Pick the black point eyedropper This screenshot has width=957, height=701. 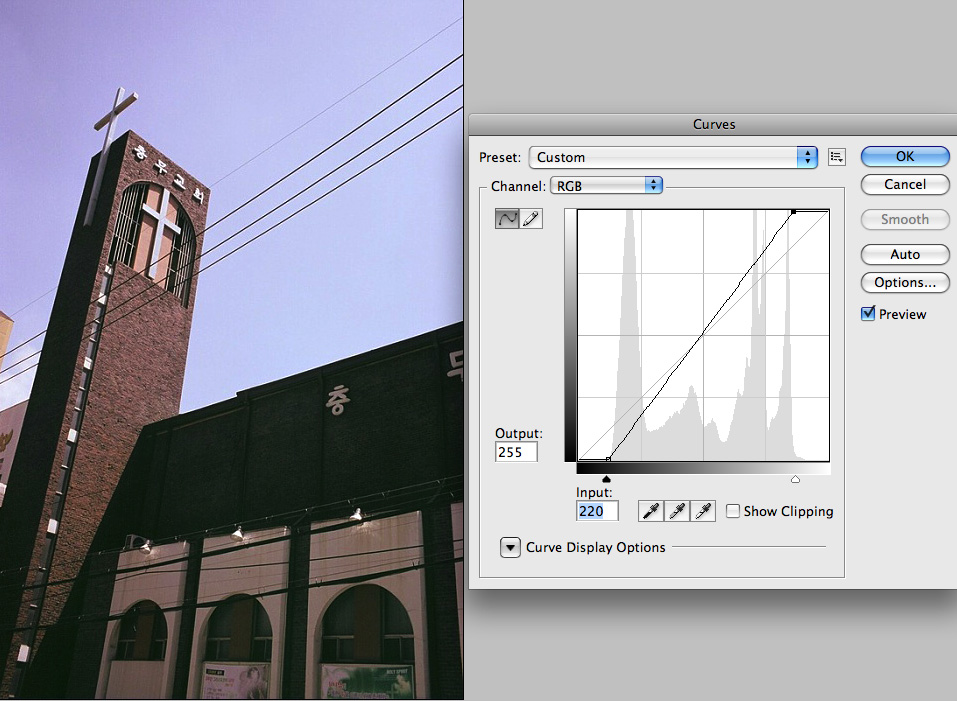(x=651, y=511)
